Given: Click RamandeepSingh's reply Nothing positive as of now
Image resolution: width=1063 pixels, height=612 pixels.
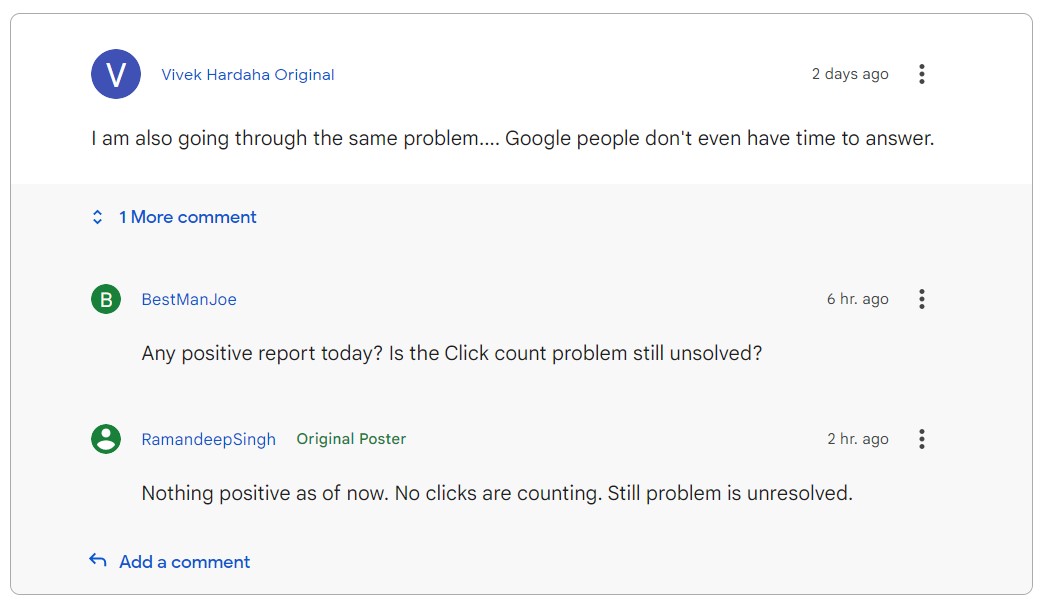Looking at the screenshot, I should 497,493.
